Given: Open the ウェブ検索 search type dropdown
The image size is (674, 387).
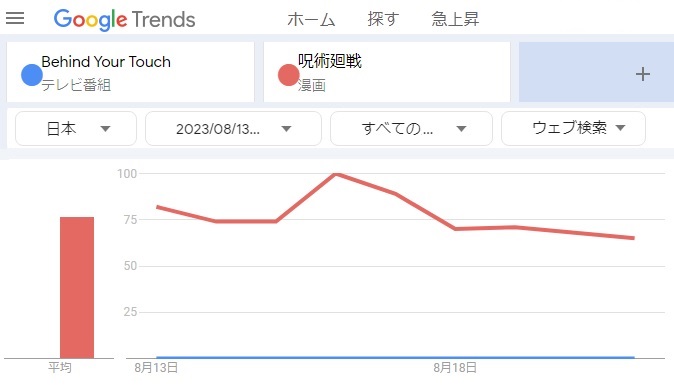Looking at the screenshot, I should (573, 128).
